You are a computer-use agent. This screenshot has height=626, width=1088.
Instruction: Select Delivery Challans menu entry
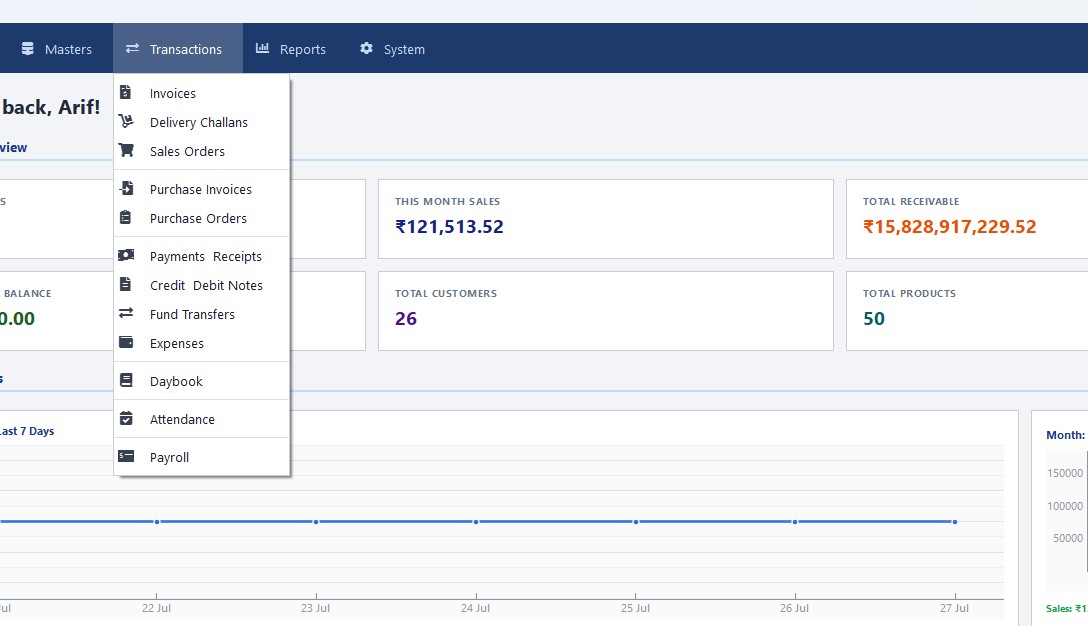coord(201,122)
